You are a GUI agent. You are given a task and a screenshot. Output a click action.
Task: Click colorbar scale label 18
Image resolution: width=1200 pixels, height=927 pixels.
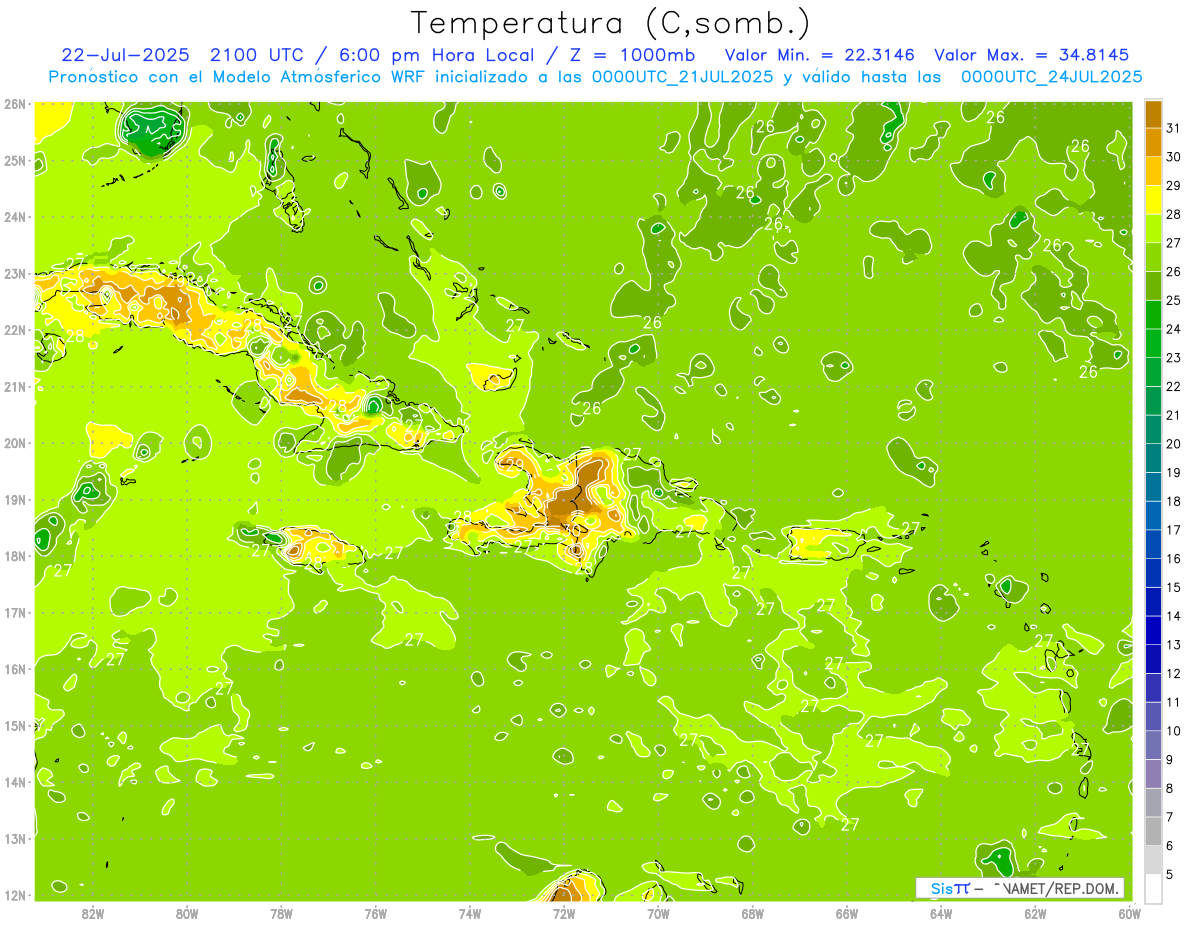pos(1174,501)
